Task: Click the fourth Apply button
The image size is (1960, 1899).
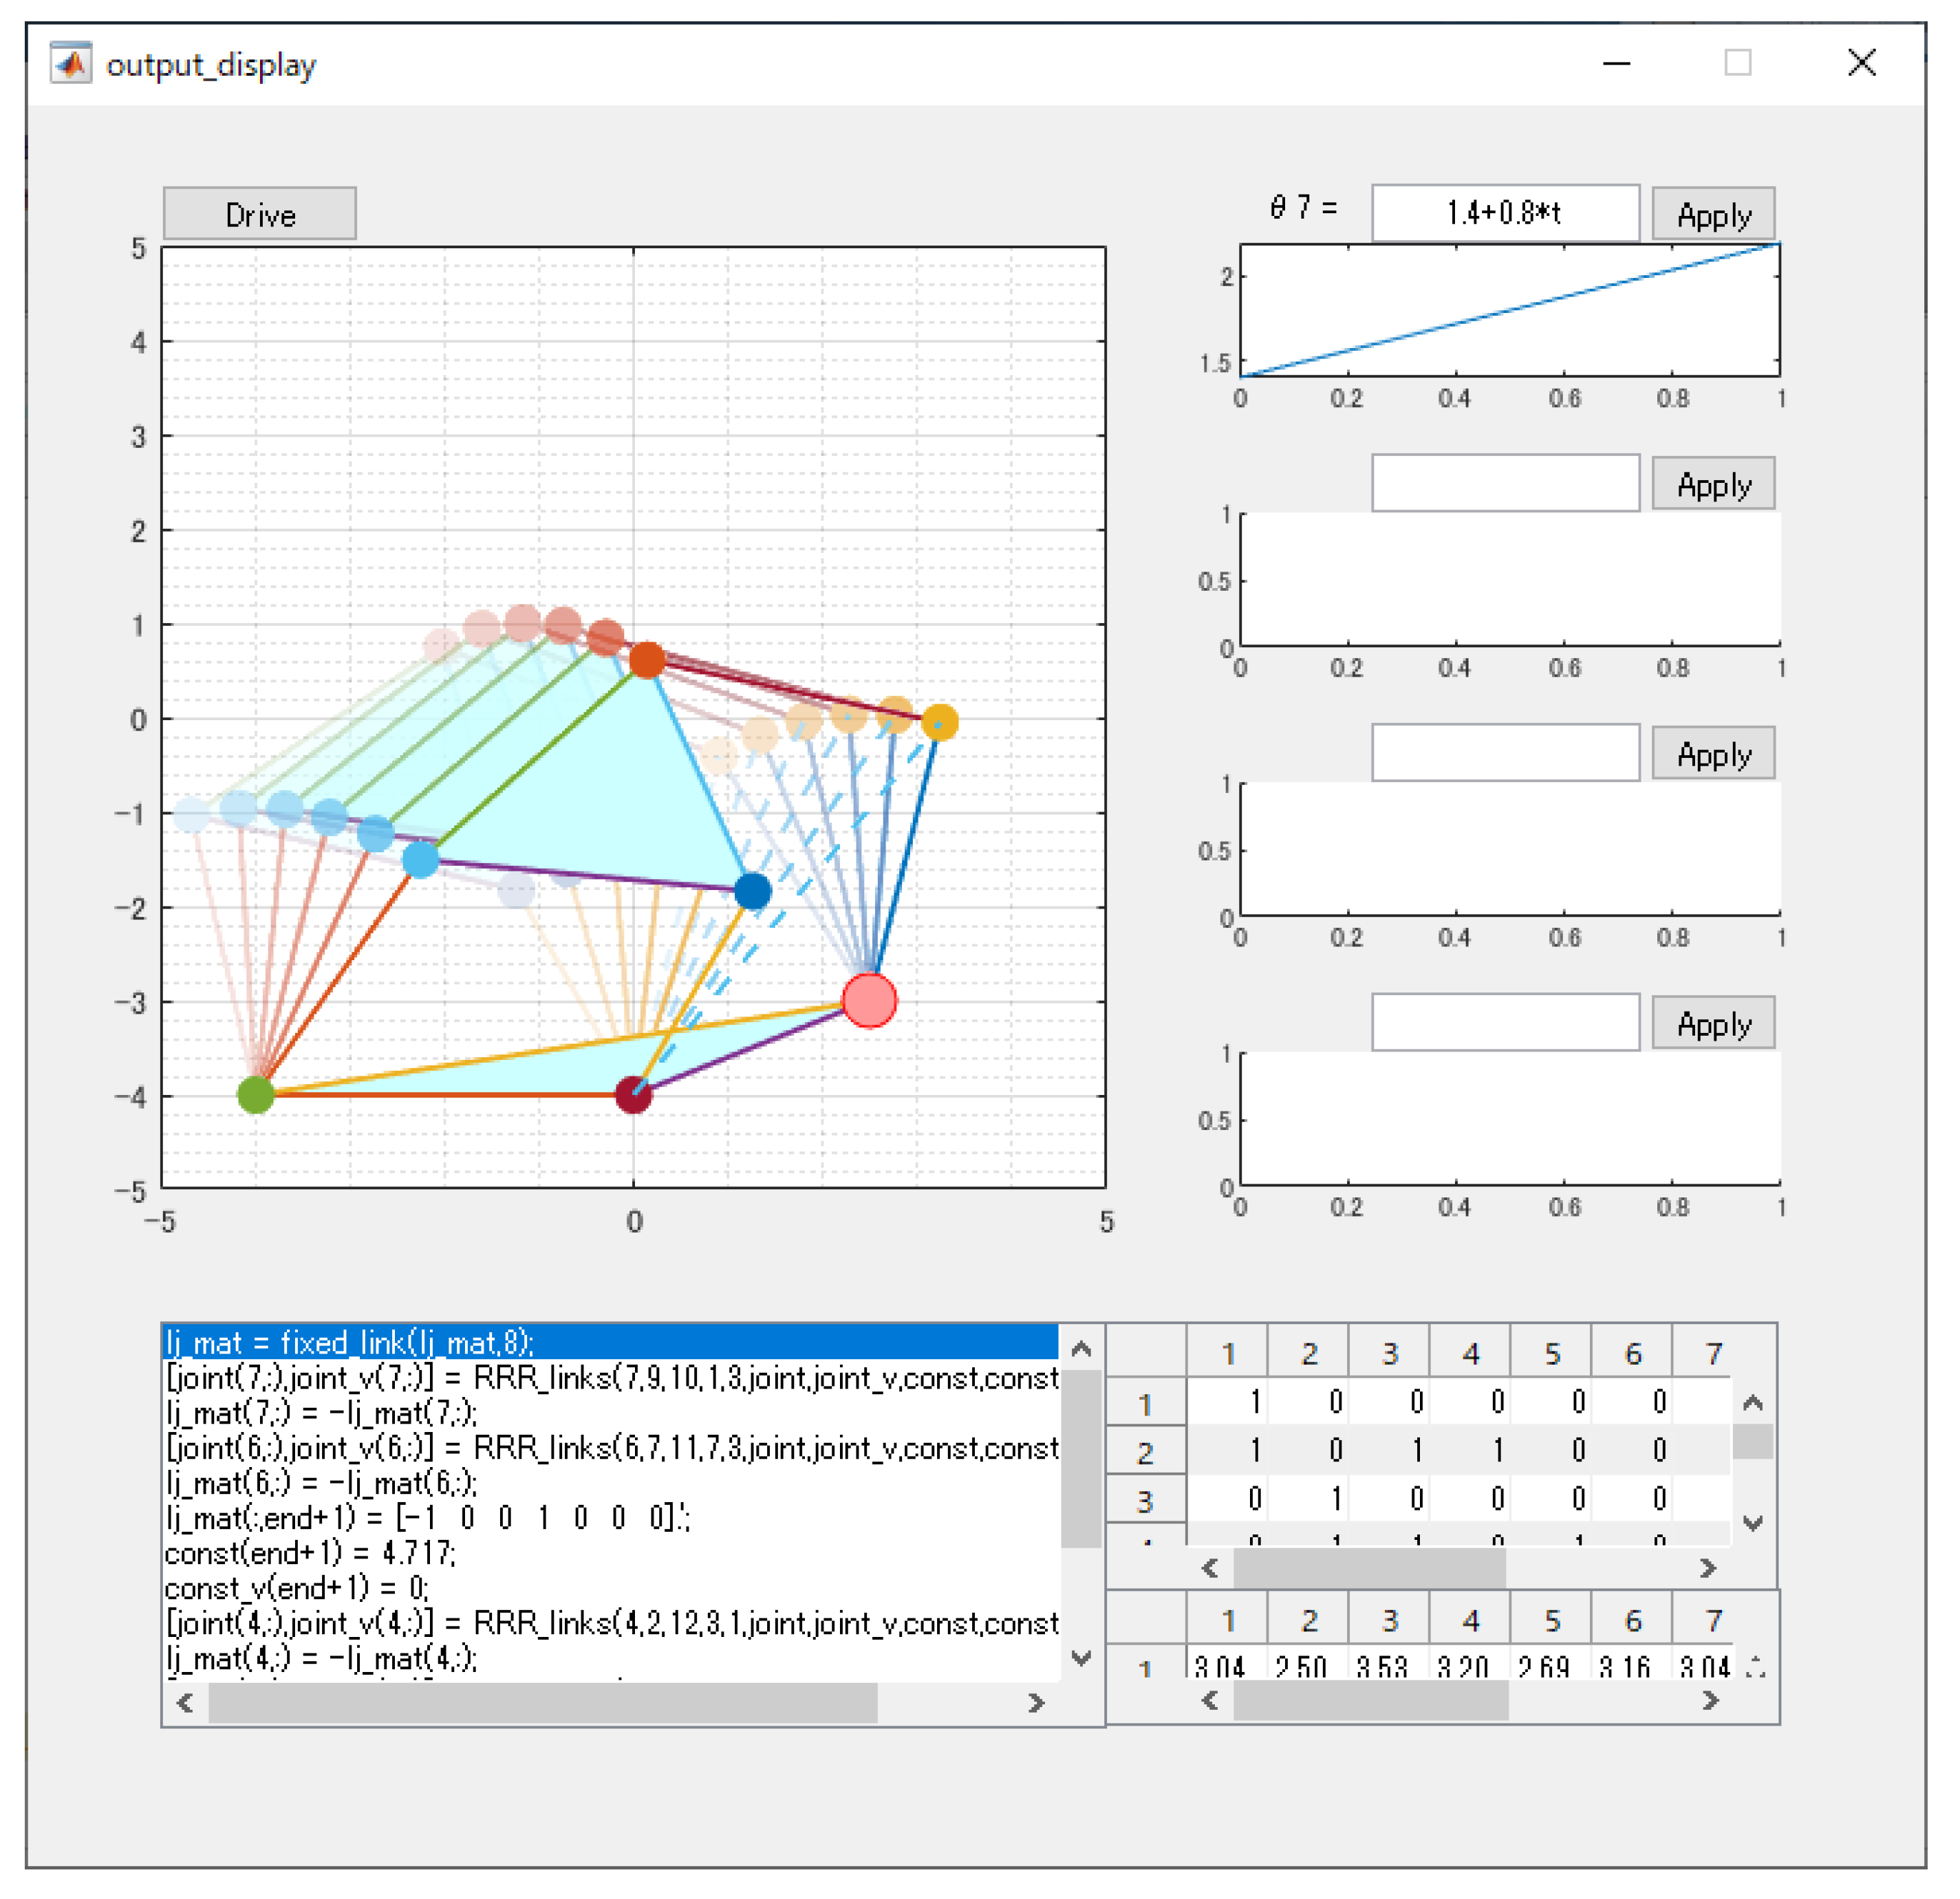Action: point(1712,1023)
